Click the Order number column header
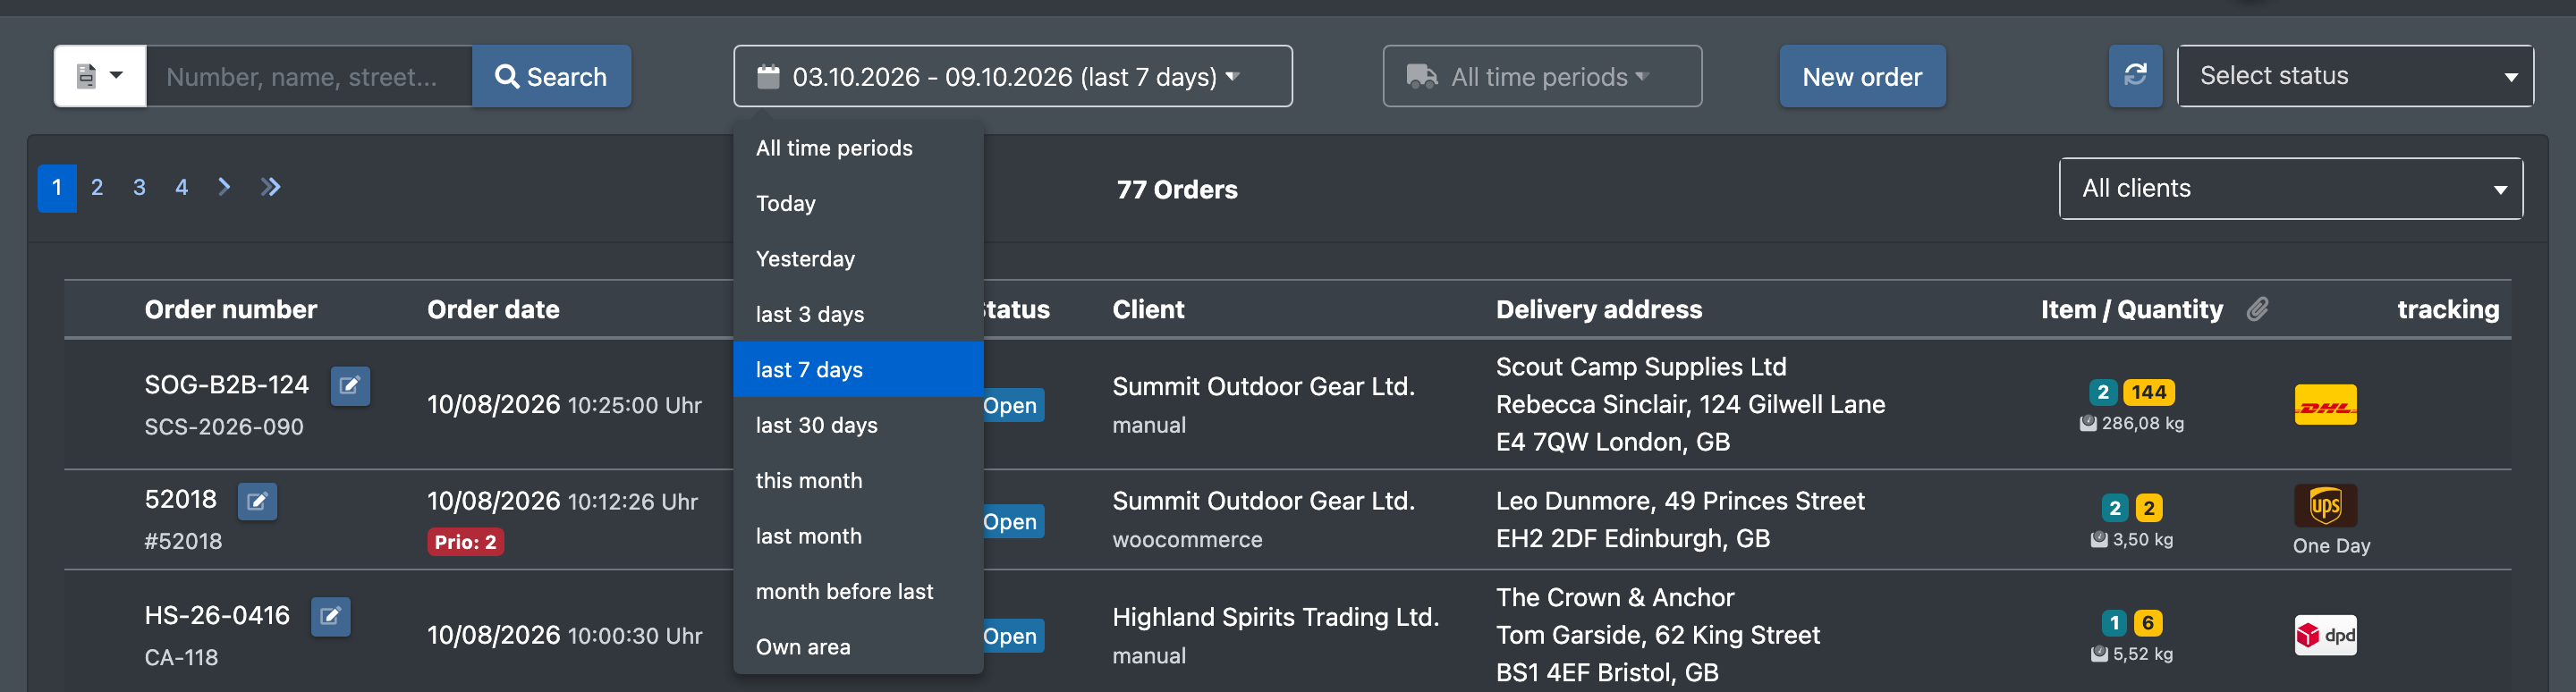 pyautogui.click(x=230, y=310)
